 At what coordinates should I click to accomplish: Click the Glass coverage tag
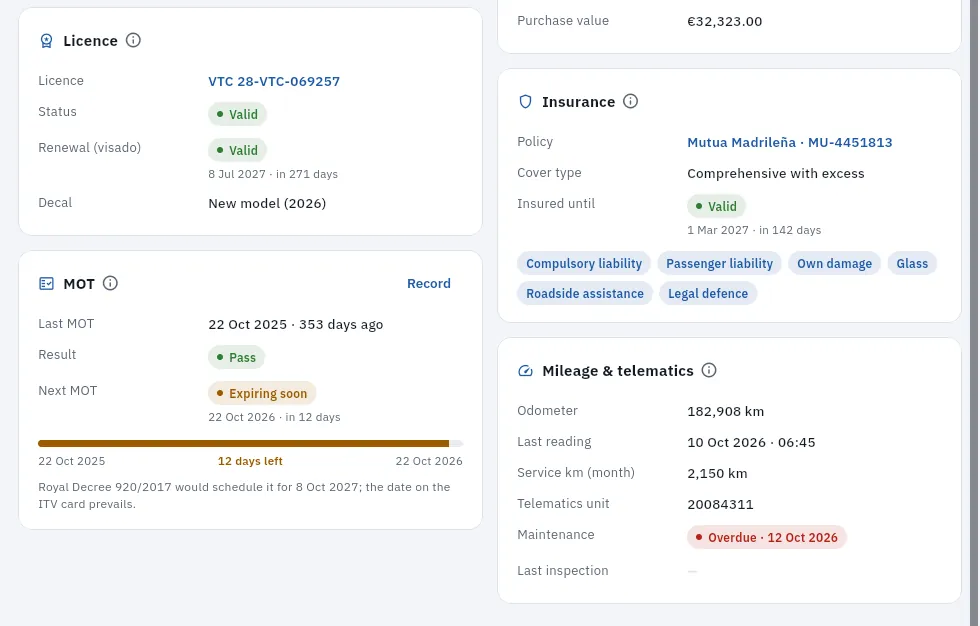[x=912, y=264]
